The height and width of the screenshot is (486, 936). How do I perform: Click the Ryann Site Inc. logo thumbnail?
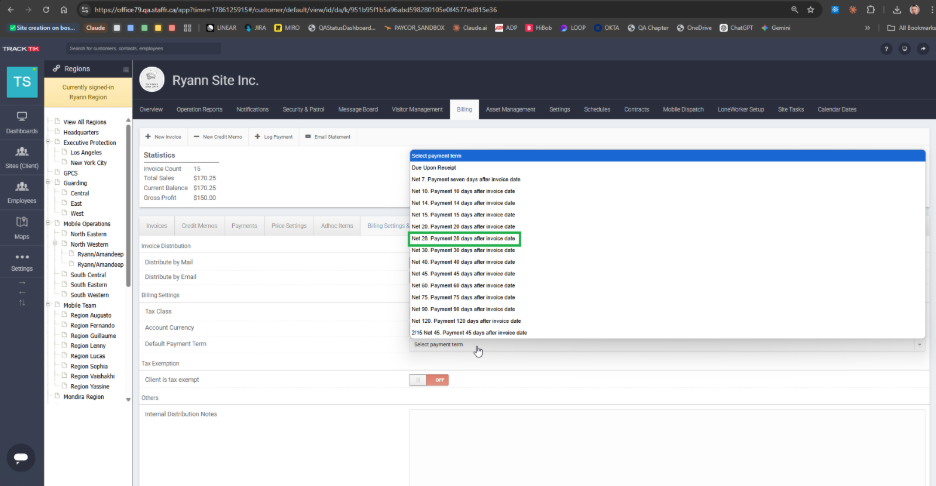[x=152, y=80]
